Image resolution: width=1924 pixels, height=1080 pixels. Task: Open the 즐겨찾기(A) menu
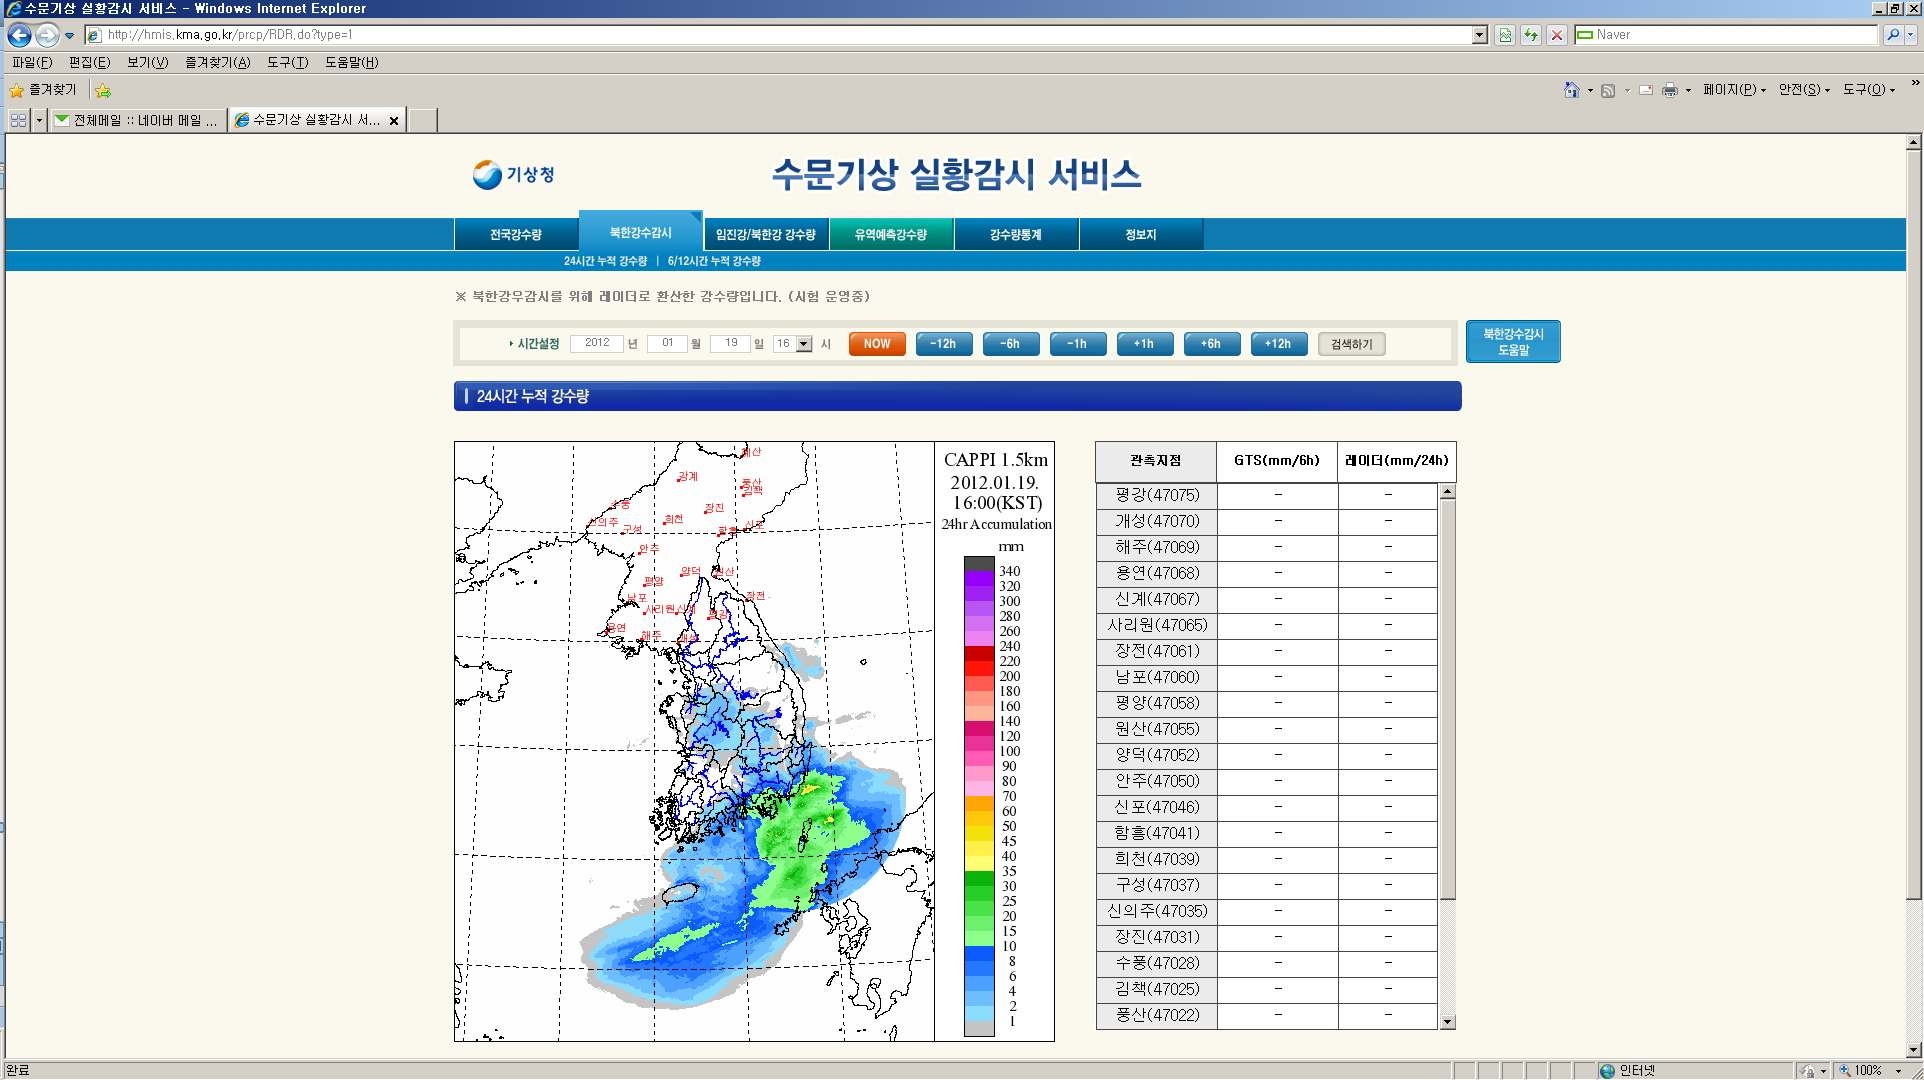pos(217,62)
